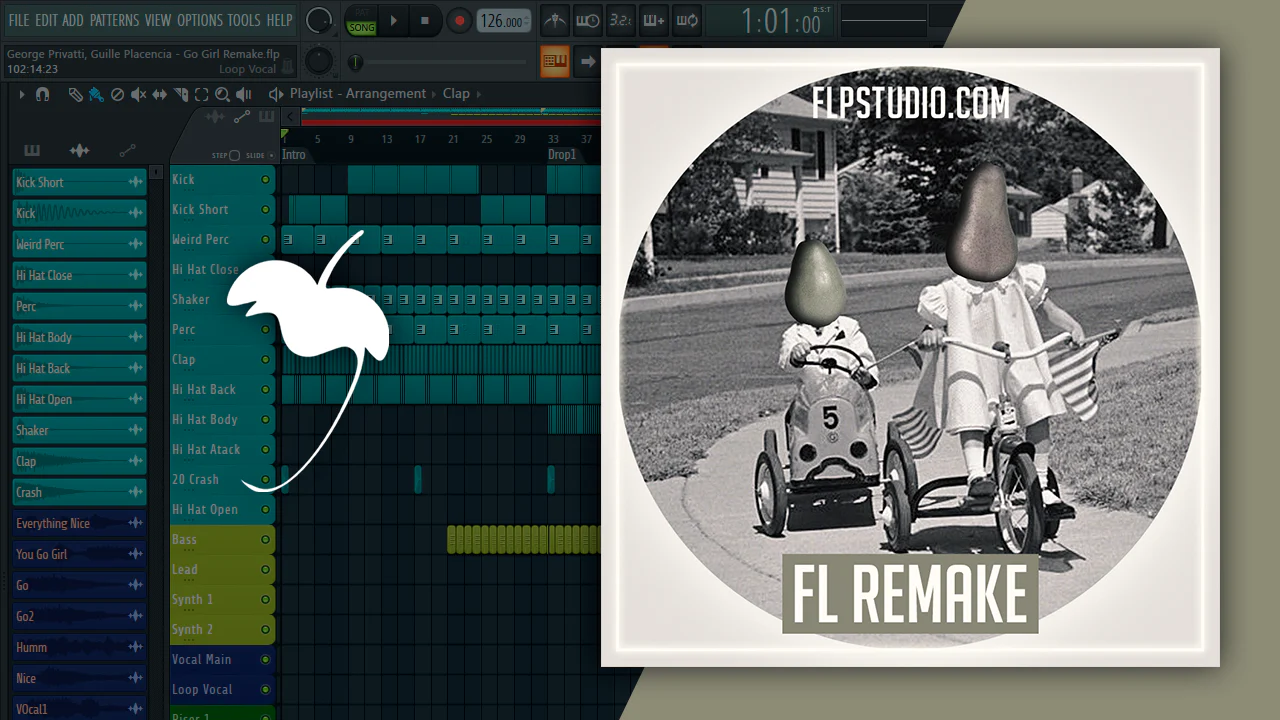Click waveform icon on Kick Short clip
This screenshot has width=1280, height=720.
(x=135, y=182)
